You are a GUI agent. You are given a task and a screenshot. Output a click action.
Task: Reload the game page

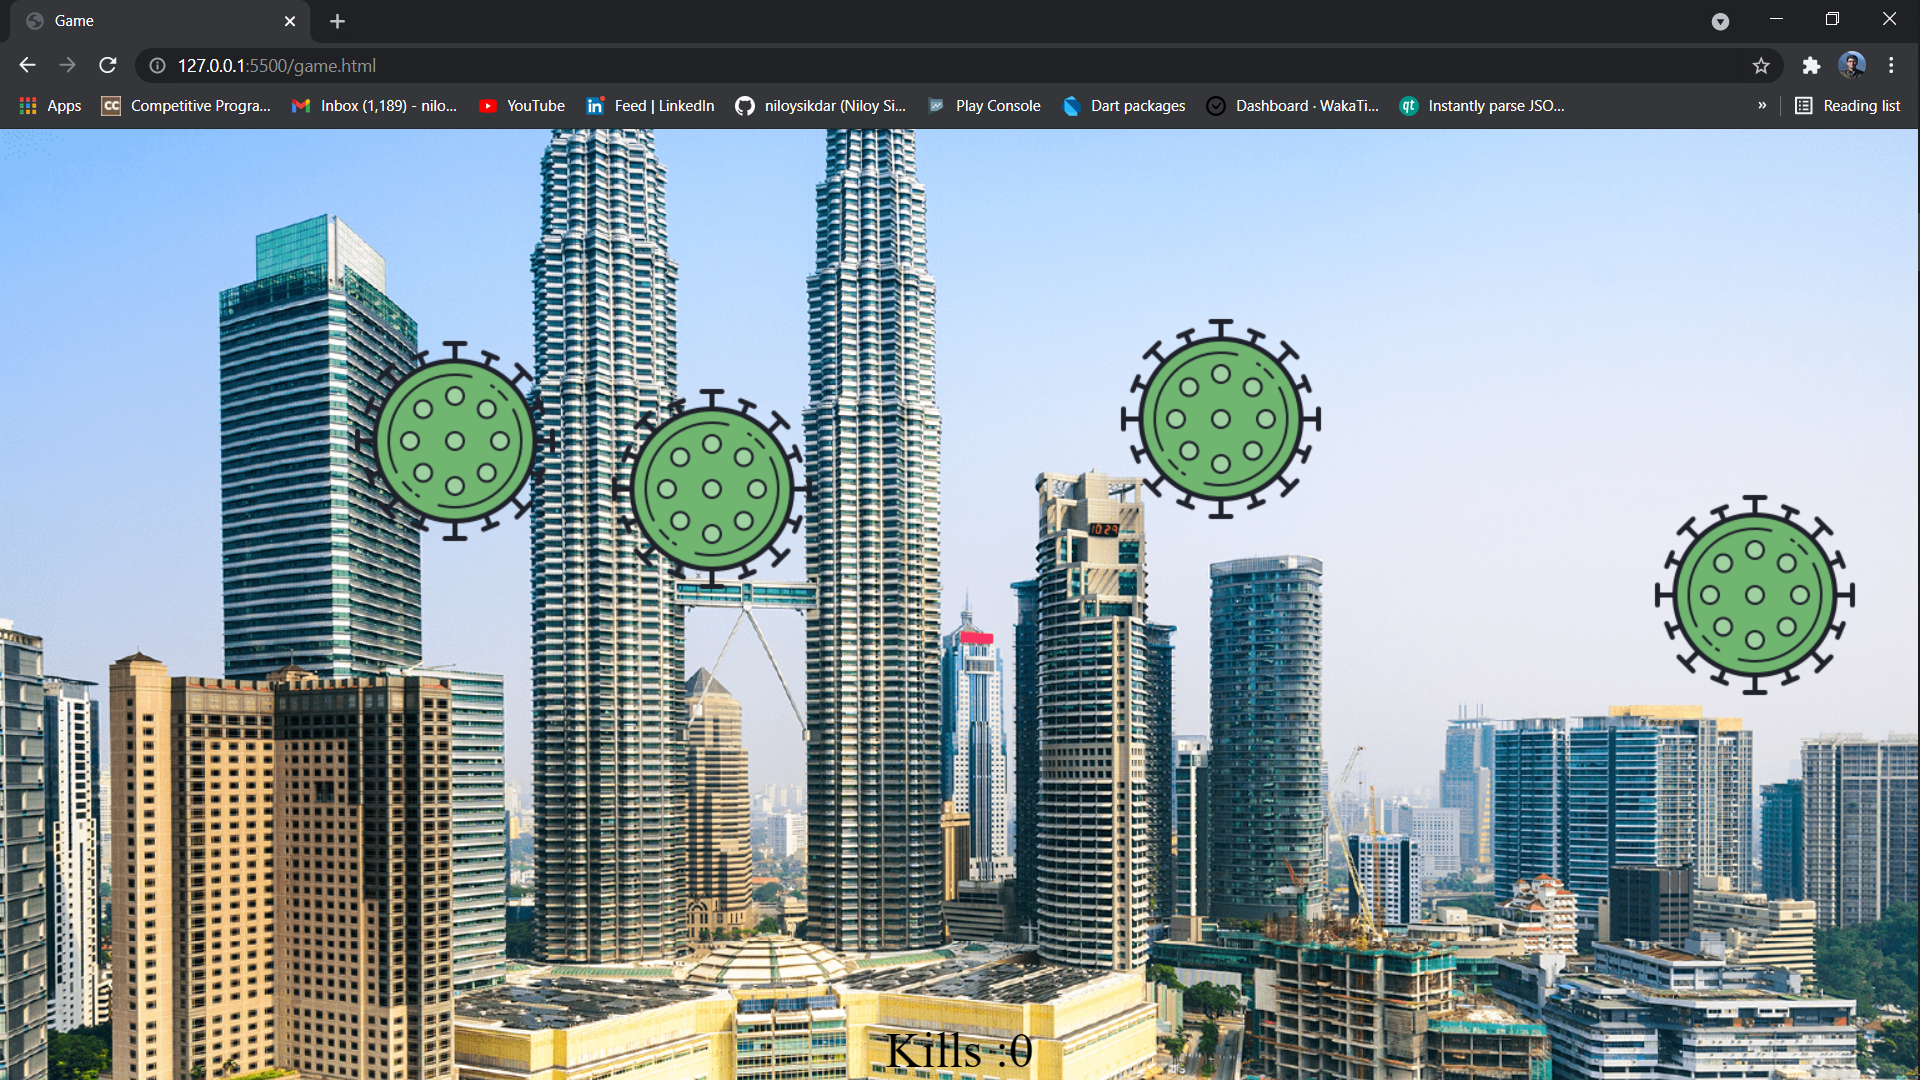click(108, 66)
